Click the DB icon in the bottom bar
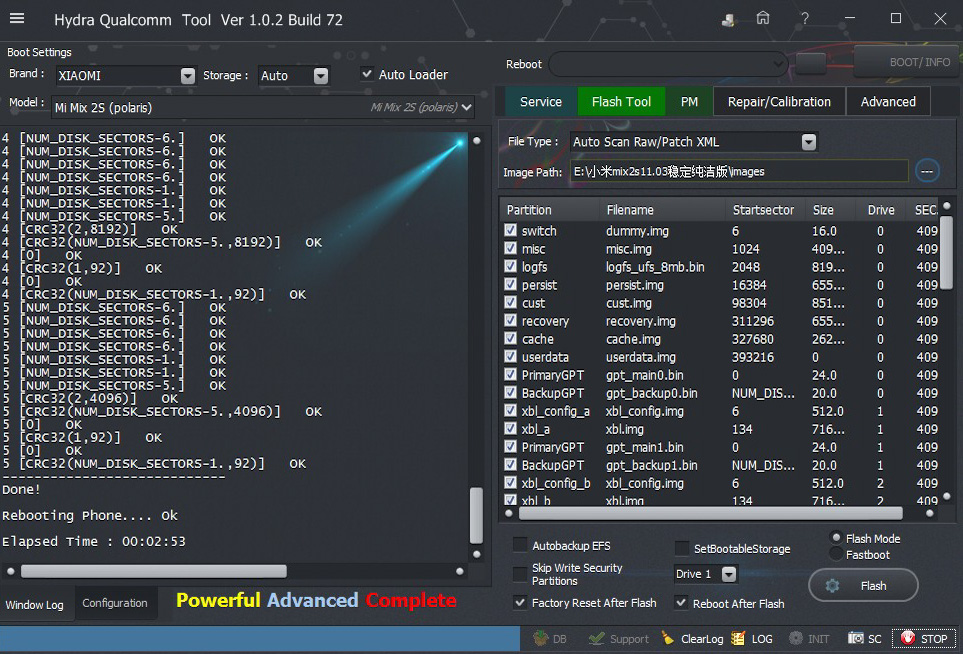The height and width of the screenshot is (654, 963). [550, 639]
